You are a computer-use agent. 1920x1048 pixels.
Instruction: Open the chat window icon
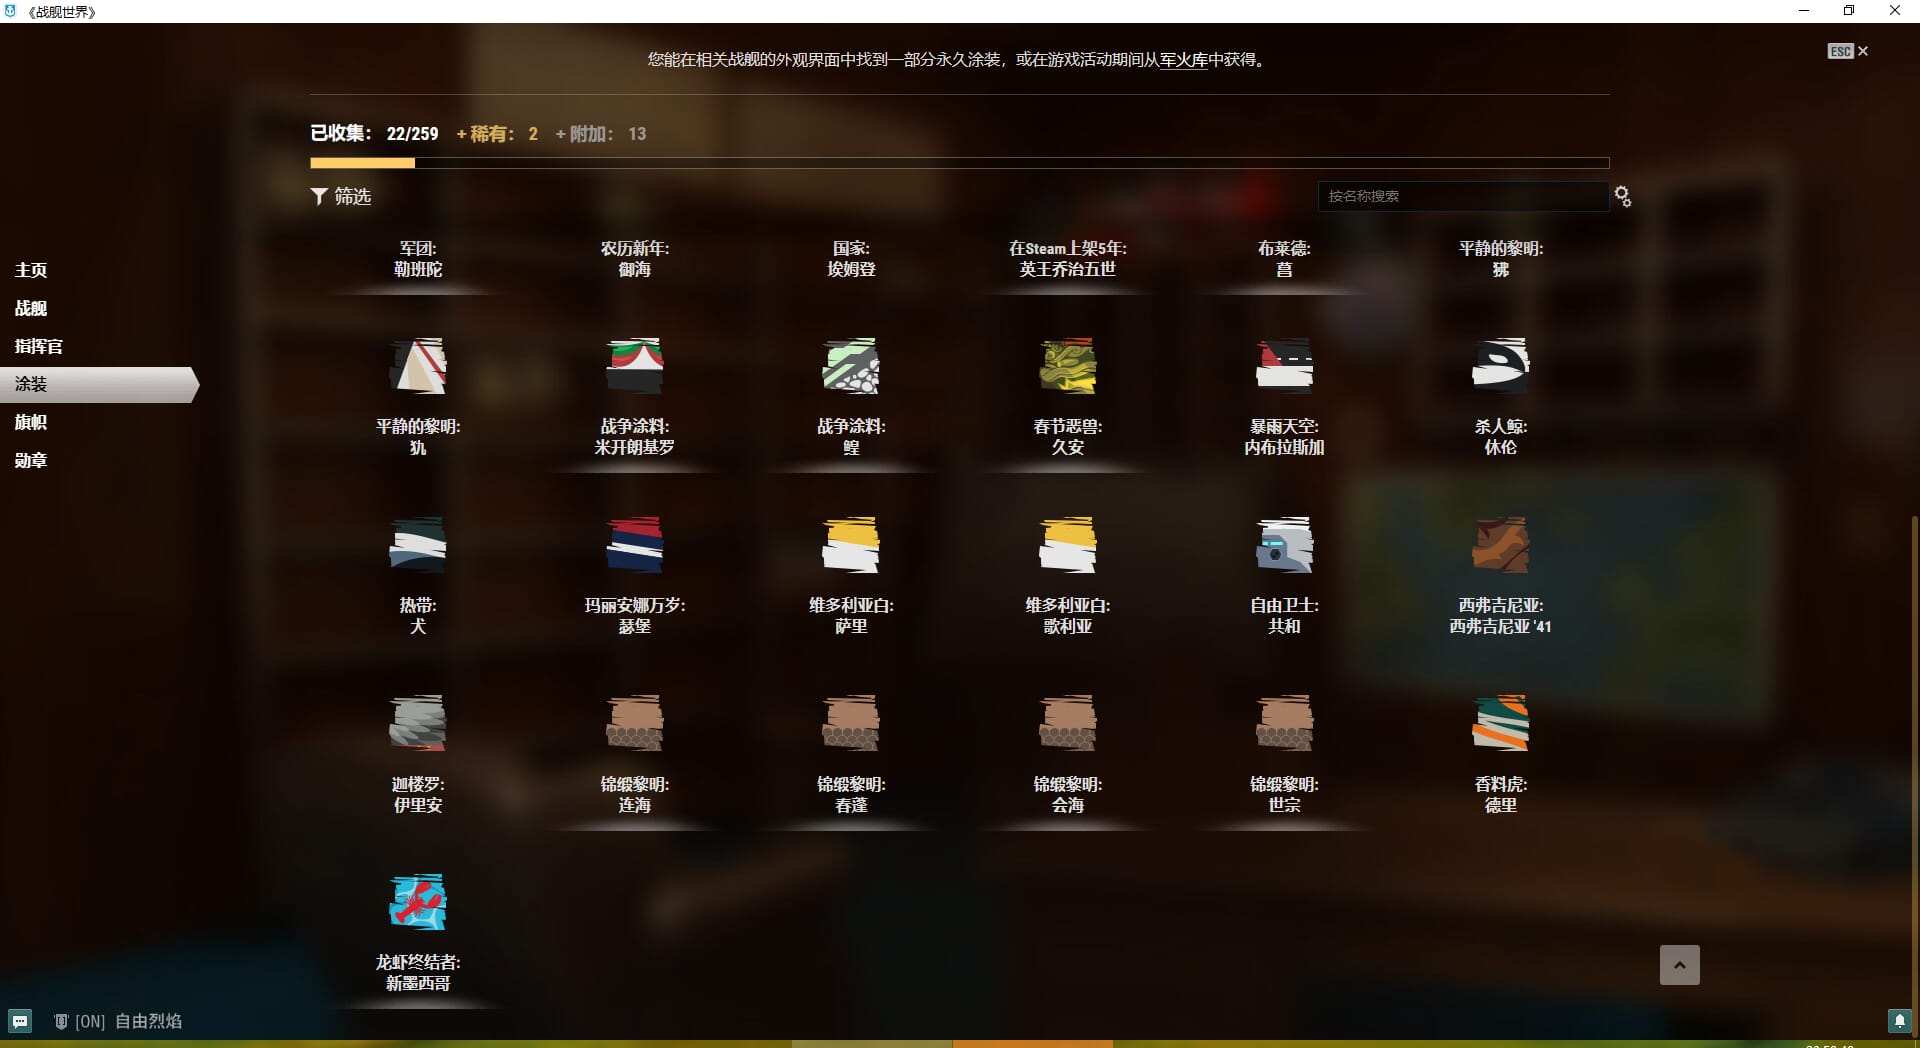20,1021
